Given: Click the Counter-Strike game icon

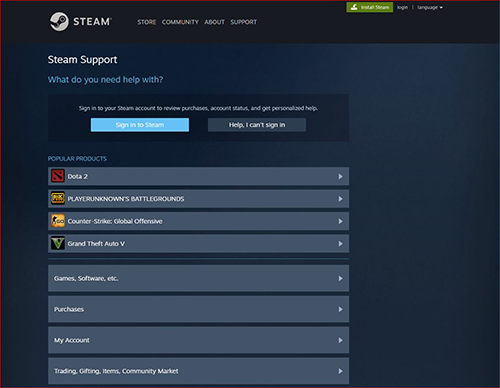Looking at the screenshot, I should [x=58, y=221].
